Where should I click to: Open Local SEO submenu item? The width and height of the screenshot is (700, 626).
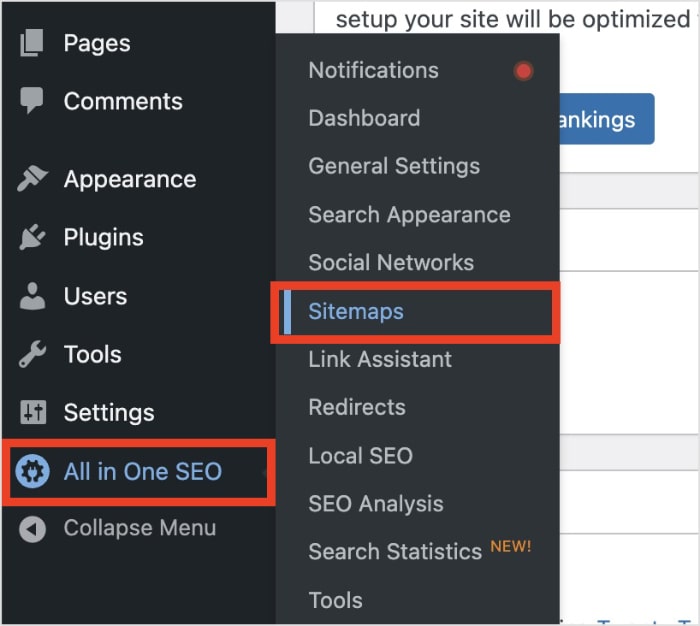361,456
